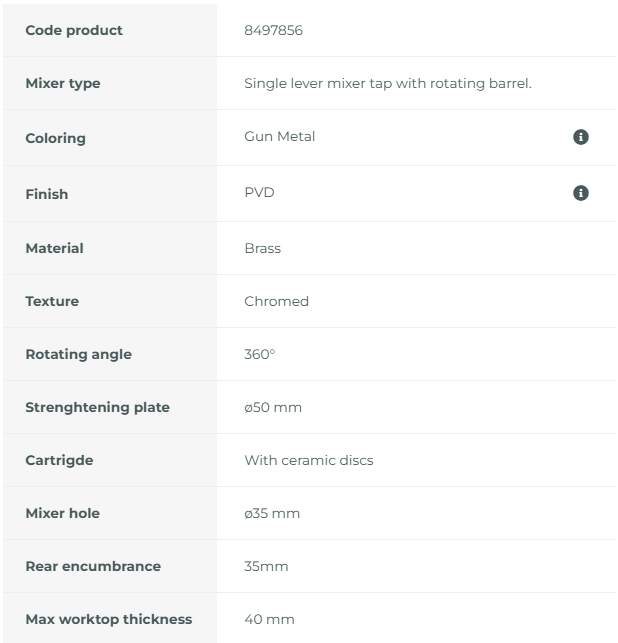Click the 360° rotating angle value
The width and height of the screenshot is (618, 643).
(259, 354)
